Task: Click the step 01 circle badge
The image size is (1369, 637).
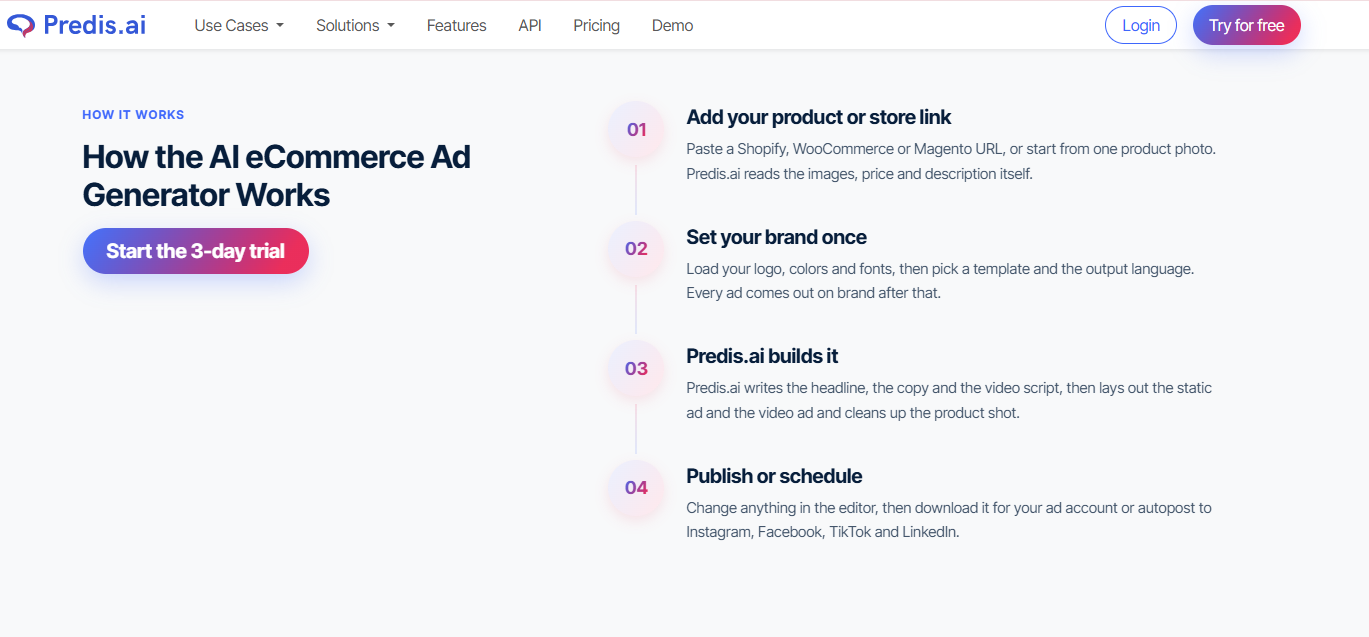Action: tap(636, 129)
